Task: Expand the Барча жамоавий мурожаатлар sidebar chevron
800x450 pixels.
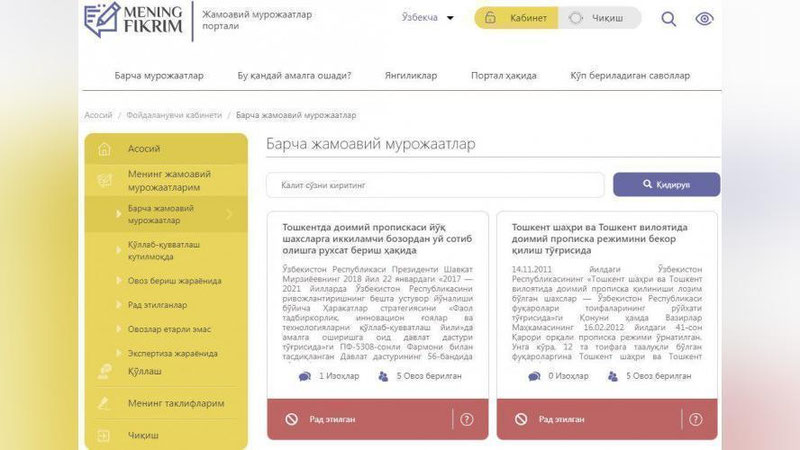Action: [229, 214]
